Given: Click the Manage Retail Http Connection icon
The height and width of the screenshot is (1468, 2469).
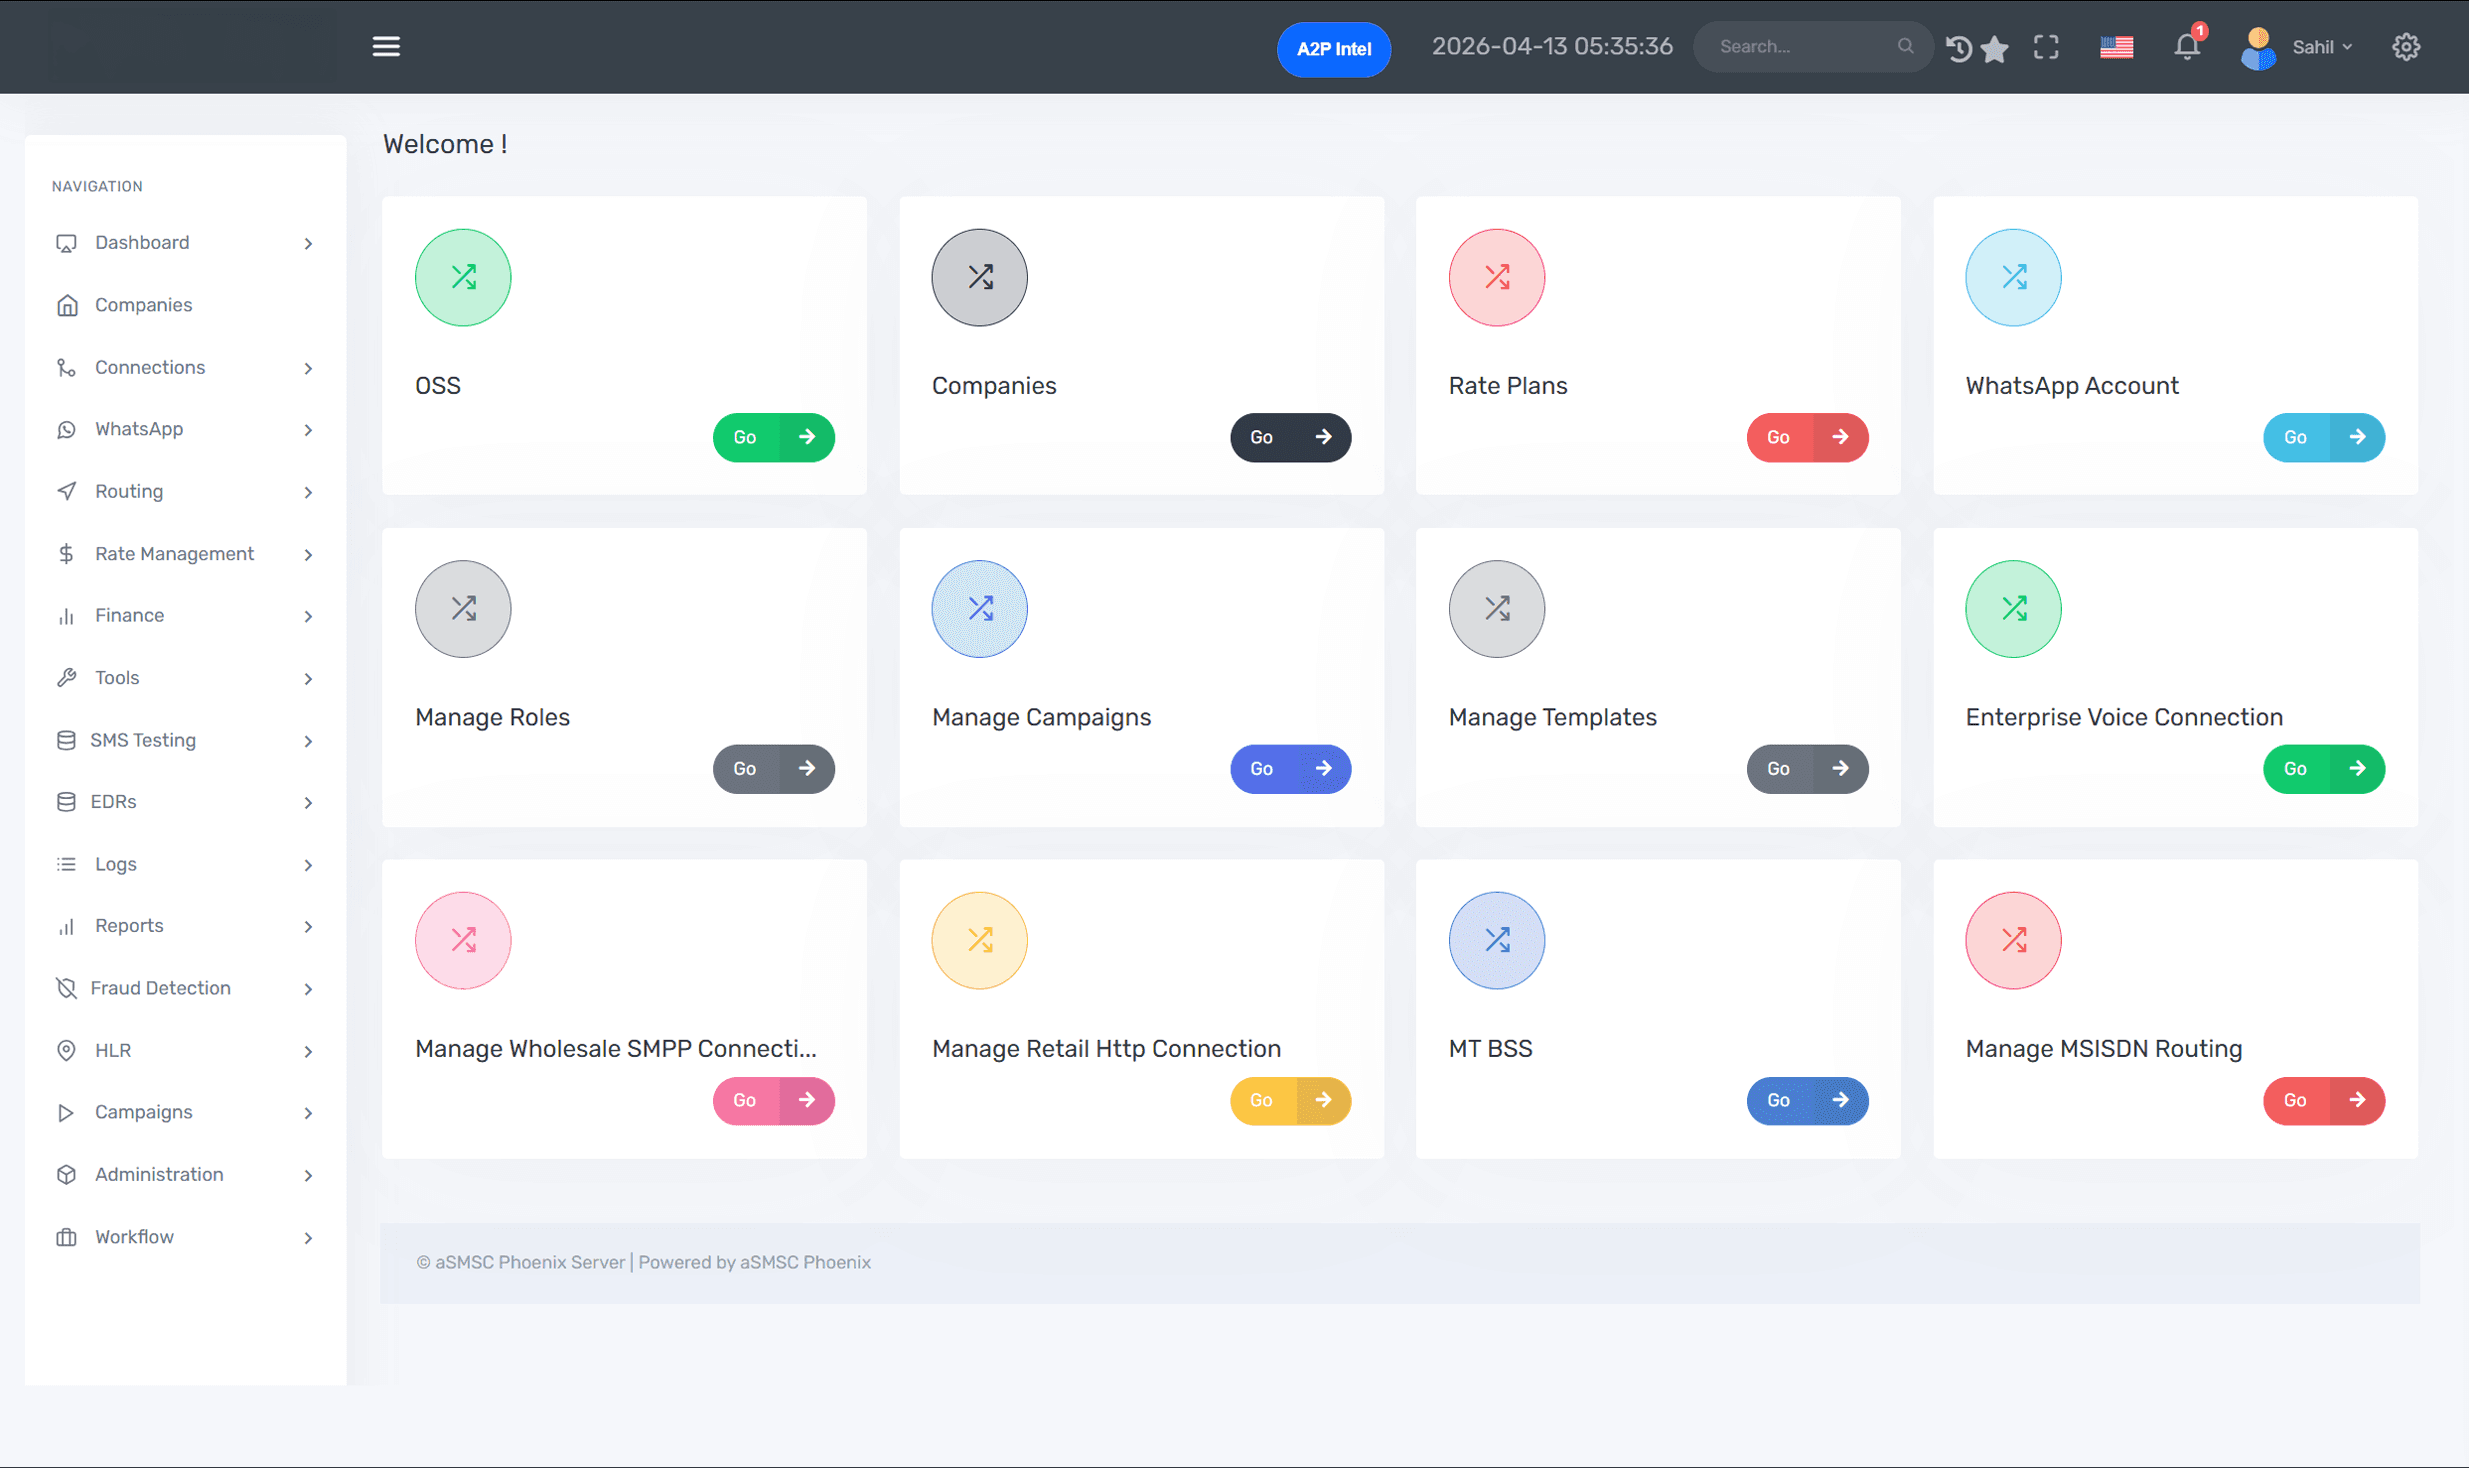Looking at the screenshot, I should (979, 940).
